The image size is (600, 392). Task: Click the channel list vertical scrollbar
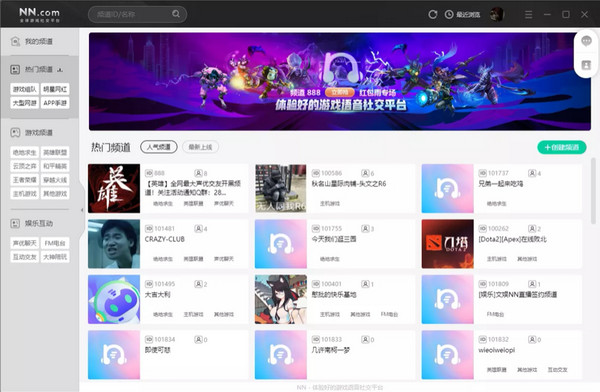(593, 191)
